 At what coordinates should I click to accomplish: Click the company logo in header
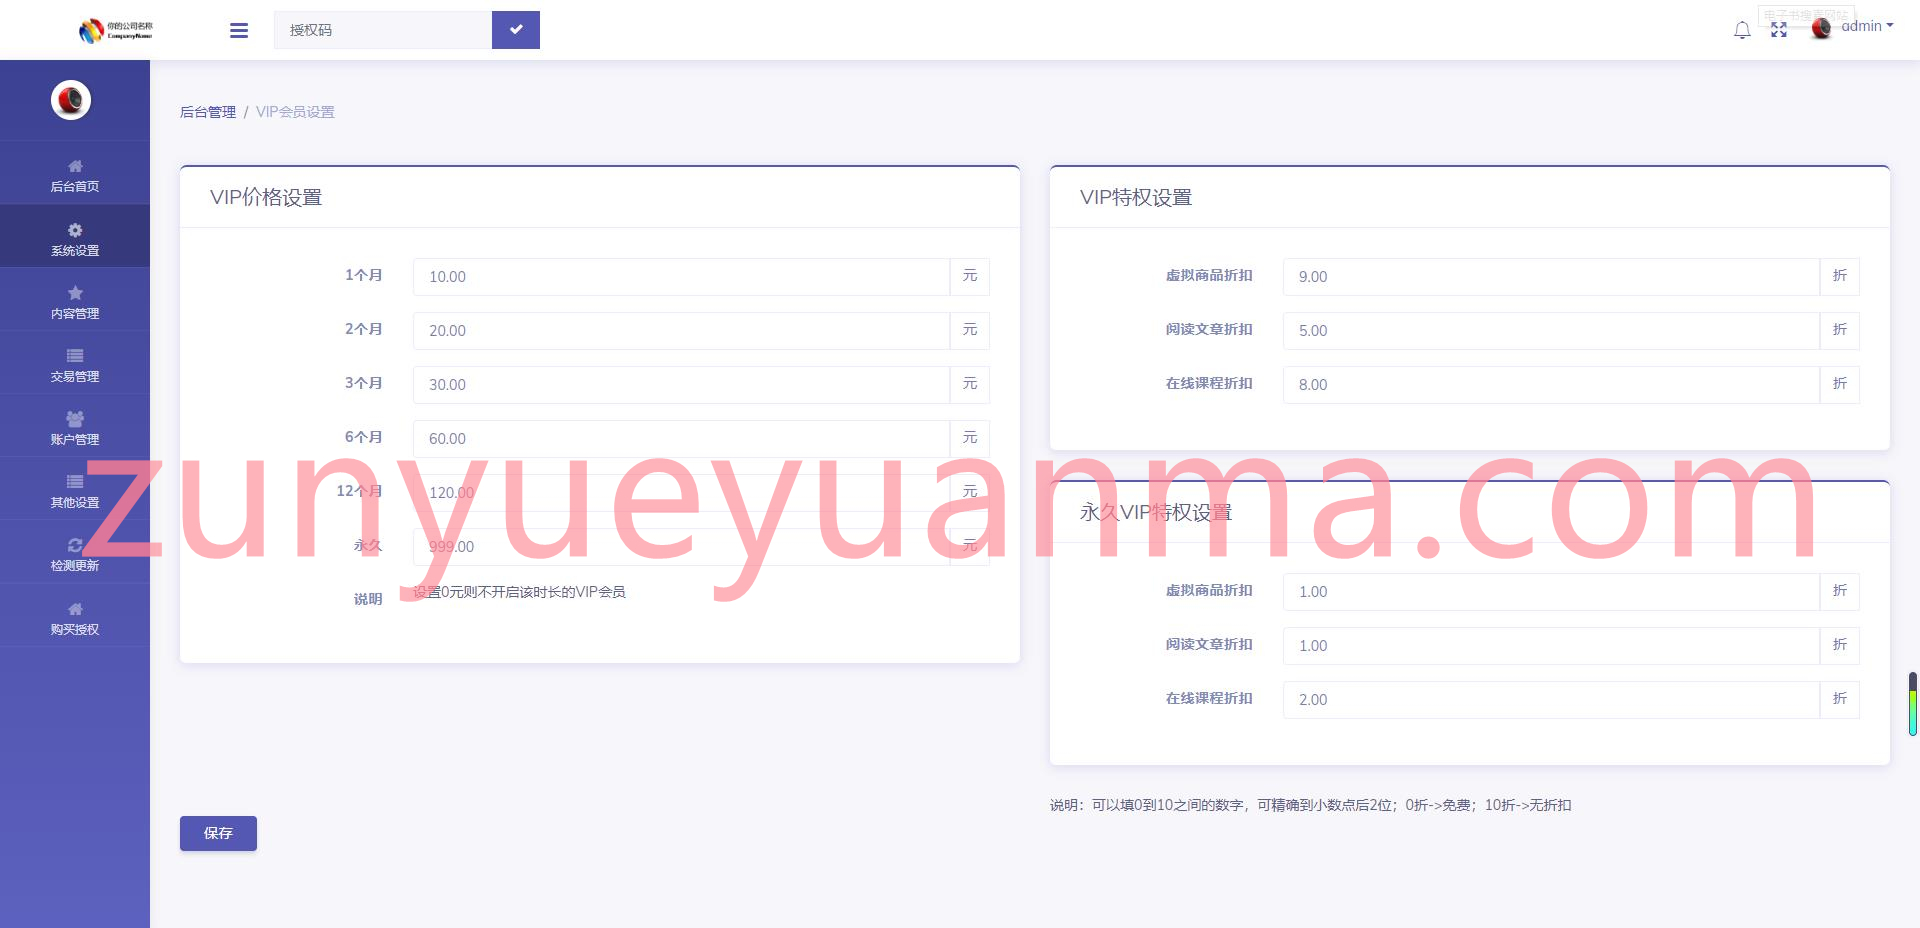[x=116, y=30]
